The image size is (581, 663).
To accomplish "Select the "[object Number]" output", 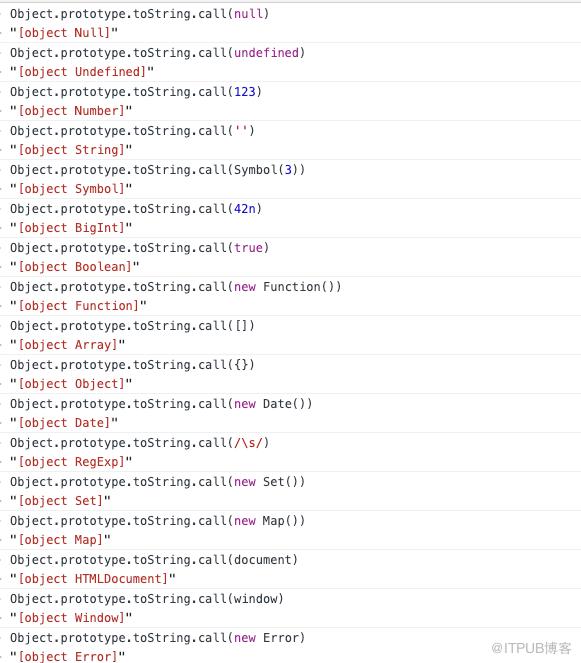I will coord(71,111).
